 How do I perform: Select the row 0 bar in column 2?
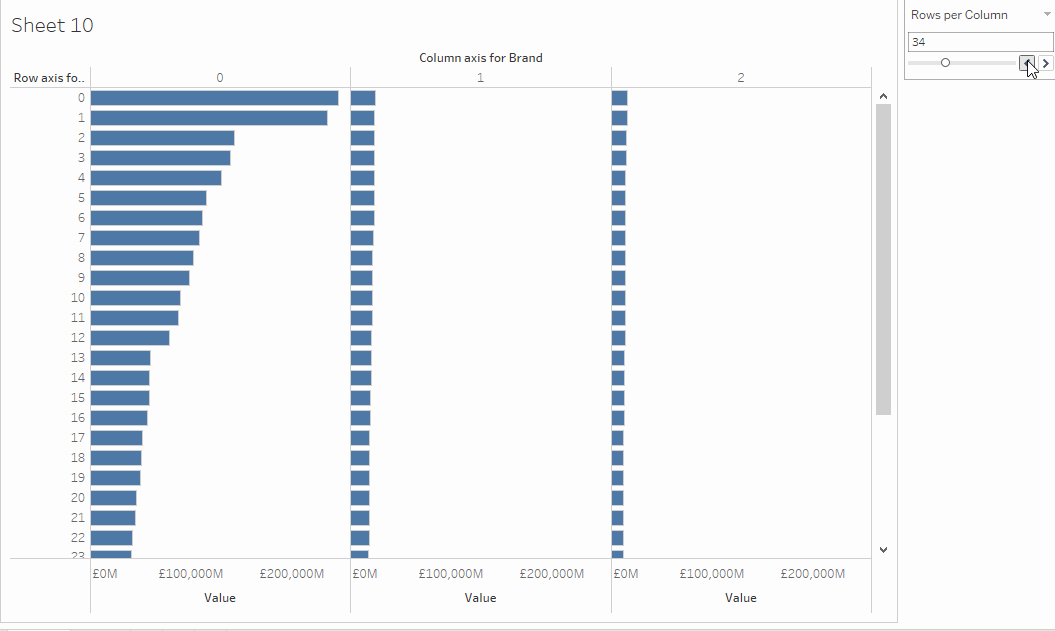coord(619,98)
